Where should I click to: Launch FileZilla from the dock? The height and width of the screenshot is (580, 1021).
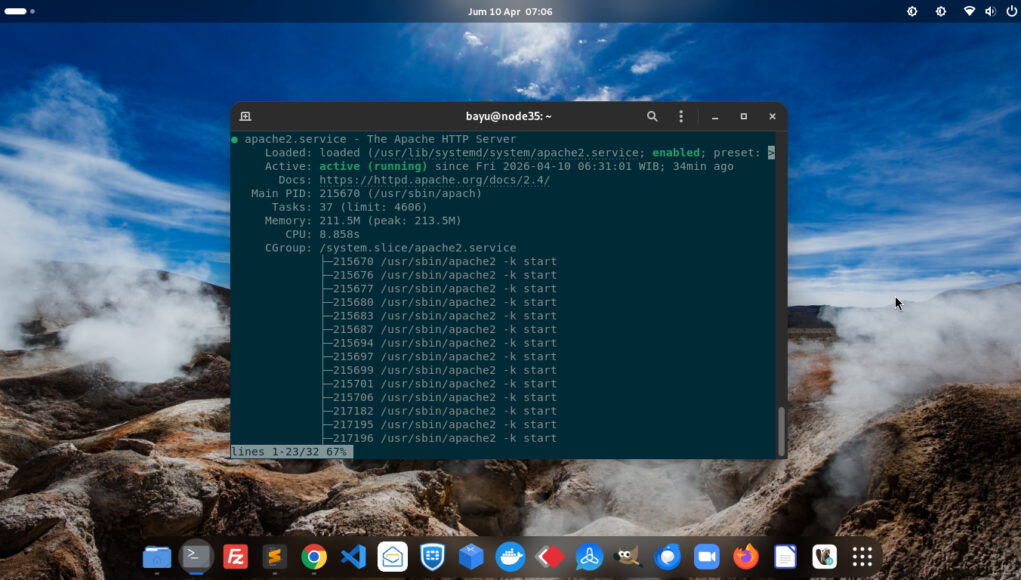pos(235,557)
